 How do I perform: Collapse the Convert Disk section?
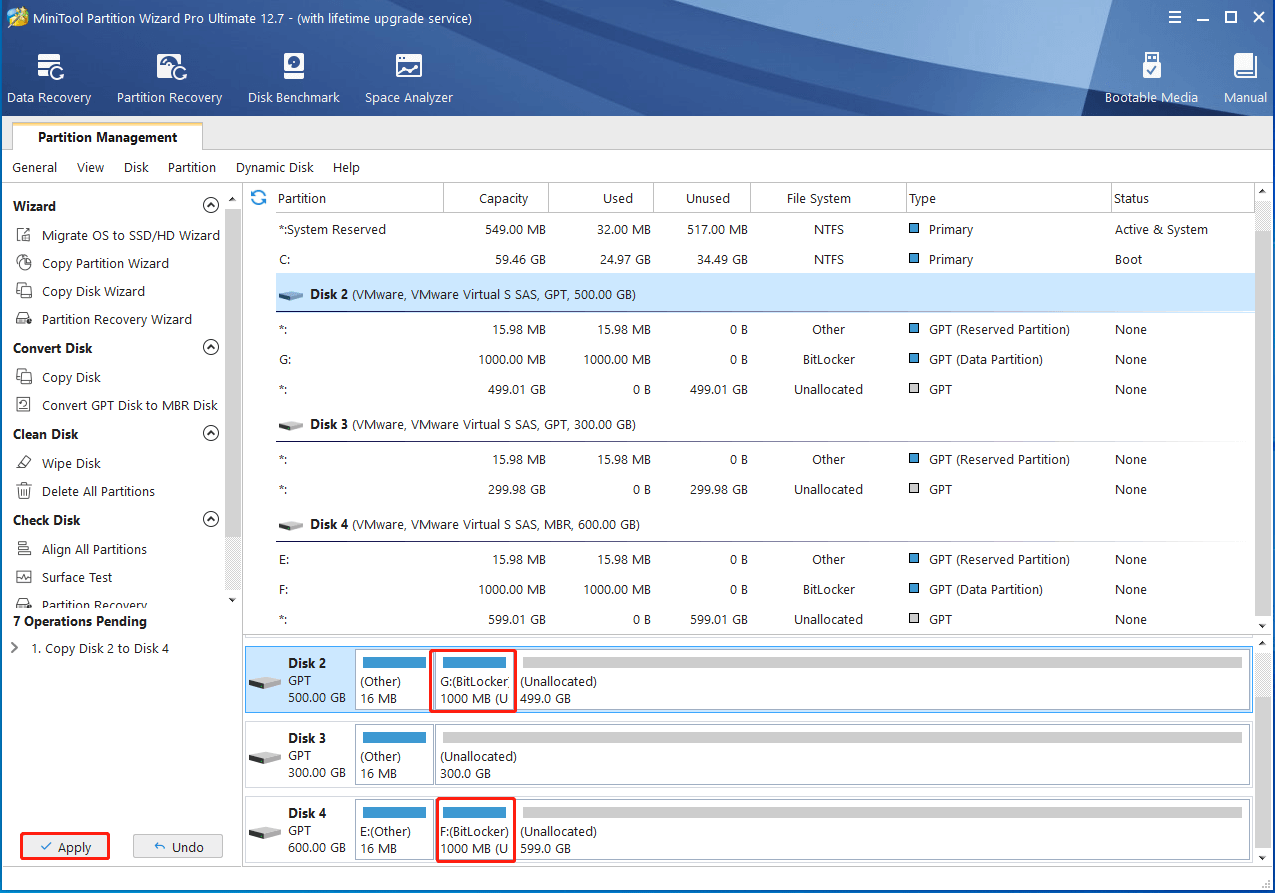click(x=211, y=347)
